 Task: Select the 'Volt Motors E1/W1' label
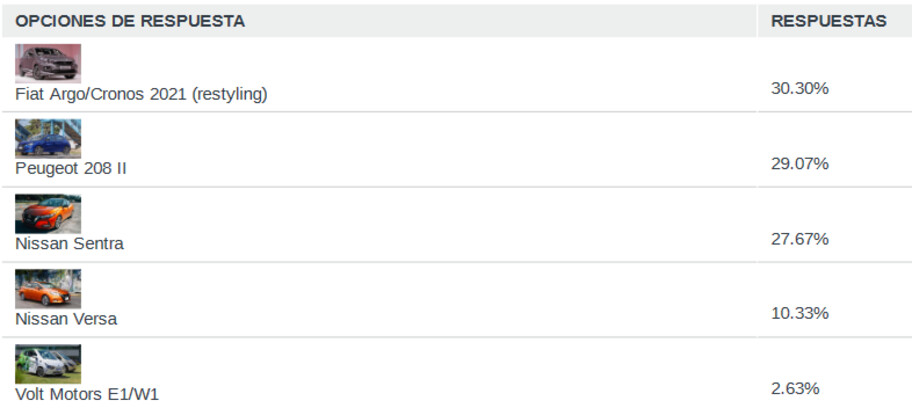(87, 394)
